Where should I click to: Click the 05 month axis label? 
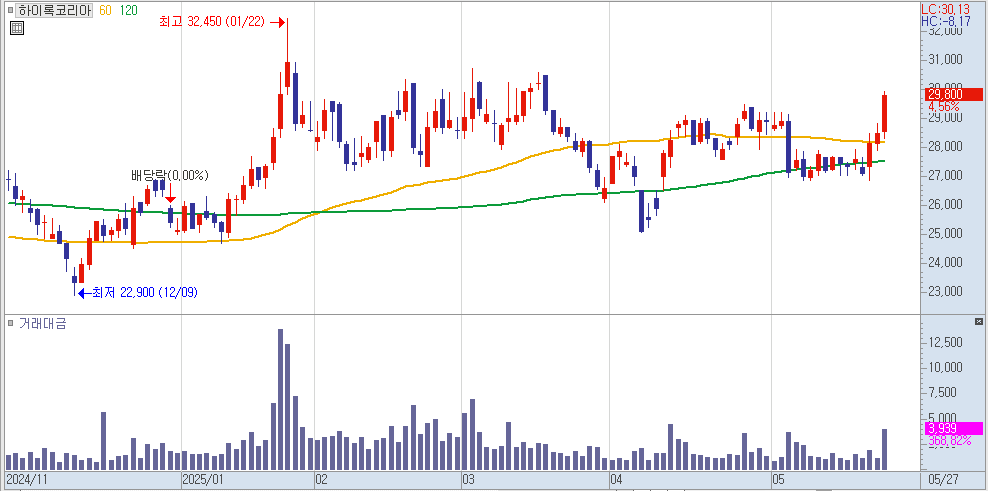pyautogui.click(x=779, y=480)
